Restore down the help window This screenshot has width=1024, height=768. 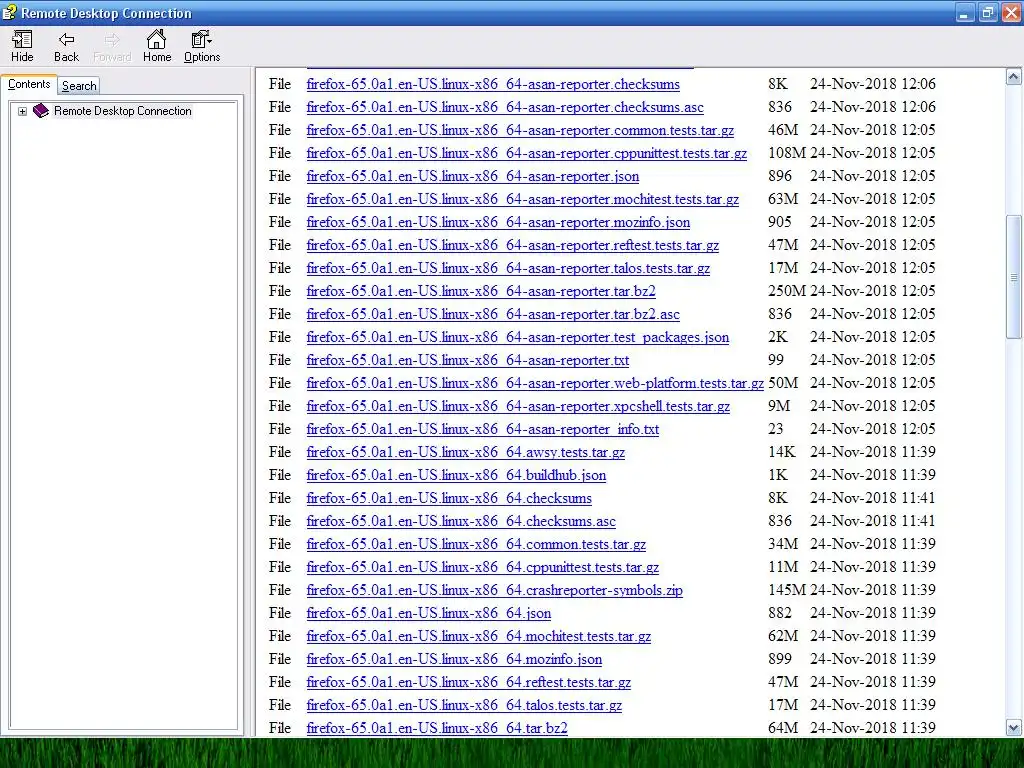pos(988,13)
